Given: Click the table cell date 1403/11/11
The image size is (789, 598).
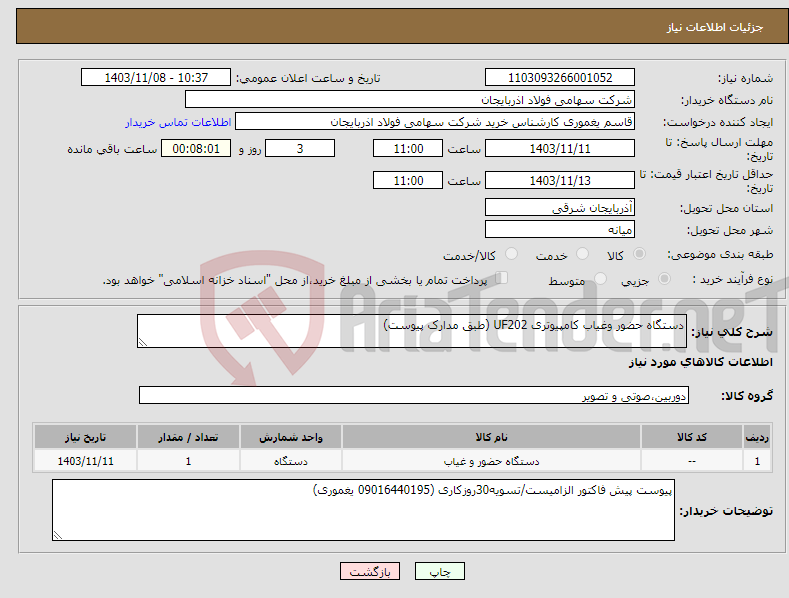Looking at the screenshot, I should [x=86, y=461].
